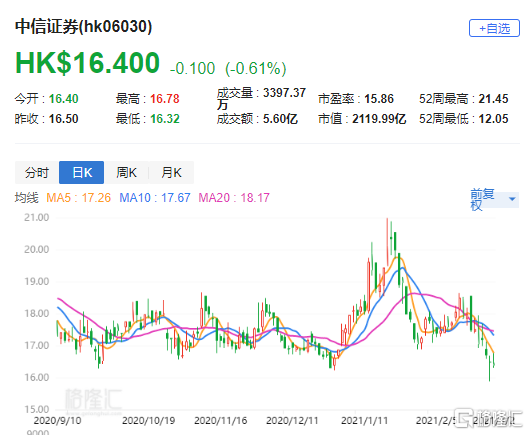Click the stock title 中信证券(hk06030)
The image size is (529, 435).
[x=83, y=26]
